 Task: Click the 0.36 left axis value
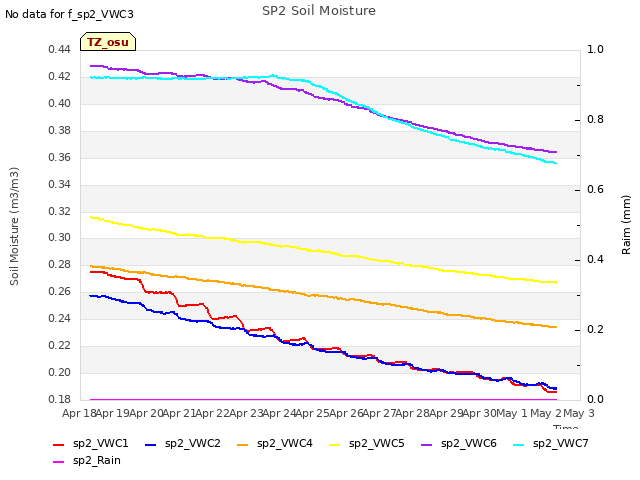pos(59,158)
